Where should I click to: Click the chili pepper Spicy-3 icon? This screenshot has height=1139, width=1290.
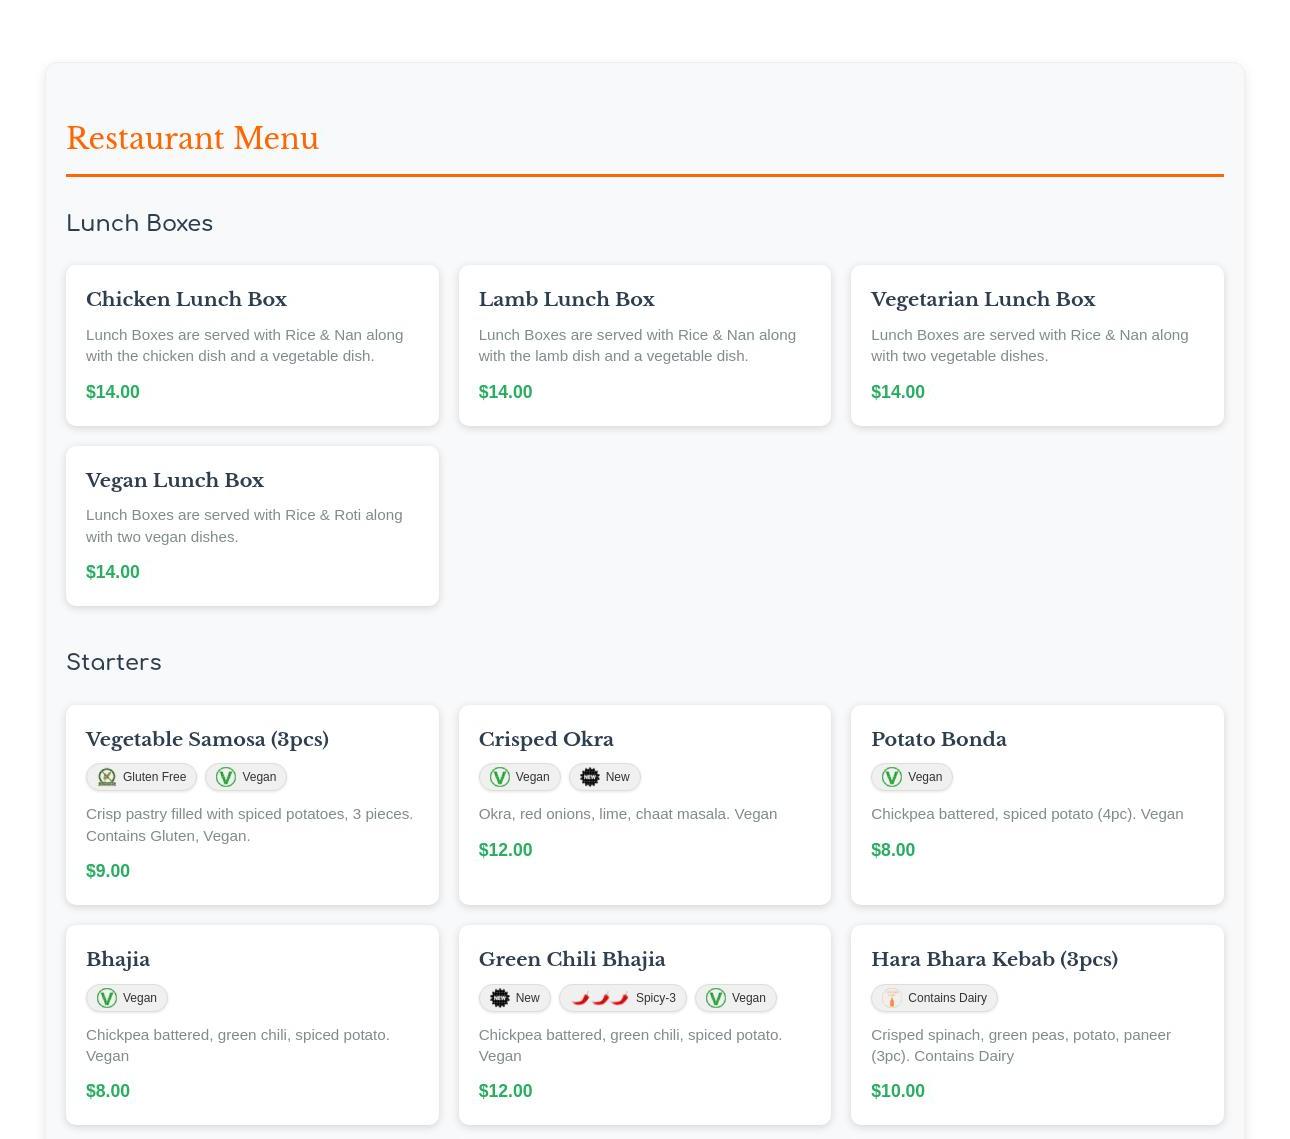click(600, 998)
